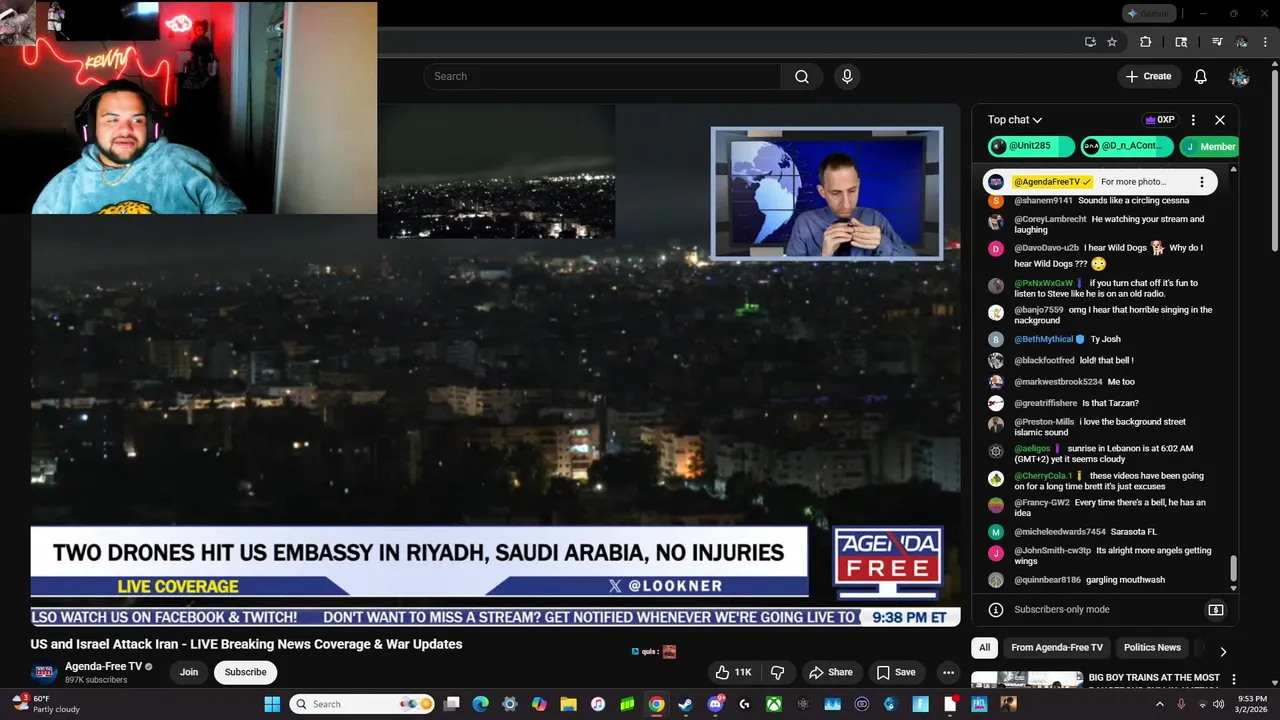This screenshot has width=1280, height=720.
Task: Click @CherryCola.1 username in chat
Action: pos(1043,476)
